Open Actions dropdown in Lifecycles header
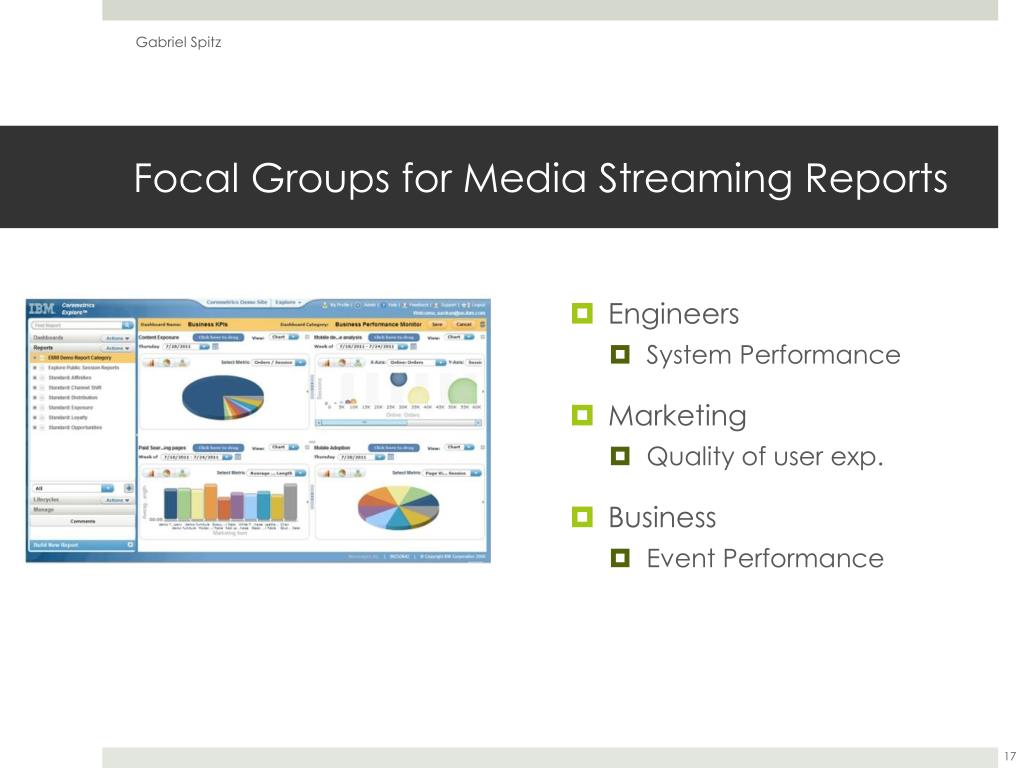 (x=118, y=500)
